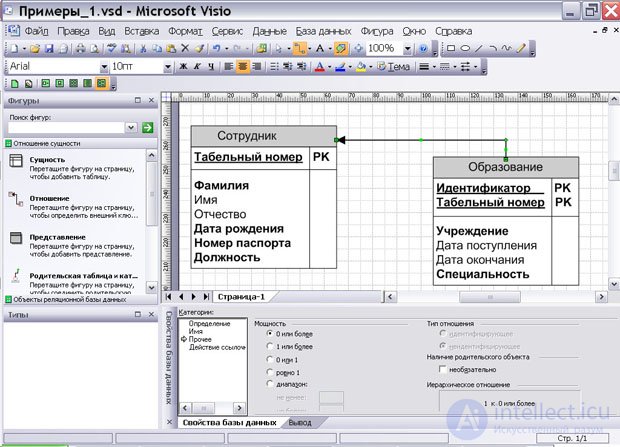
Task: Apply center text alignment
Action: click(242, 66)
